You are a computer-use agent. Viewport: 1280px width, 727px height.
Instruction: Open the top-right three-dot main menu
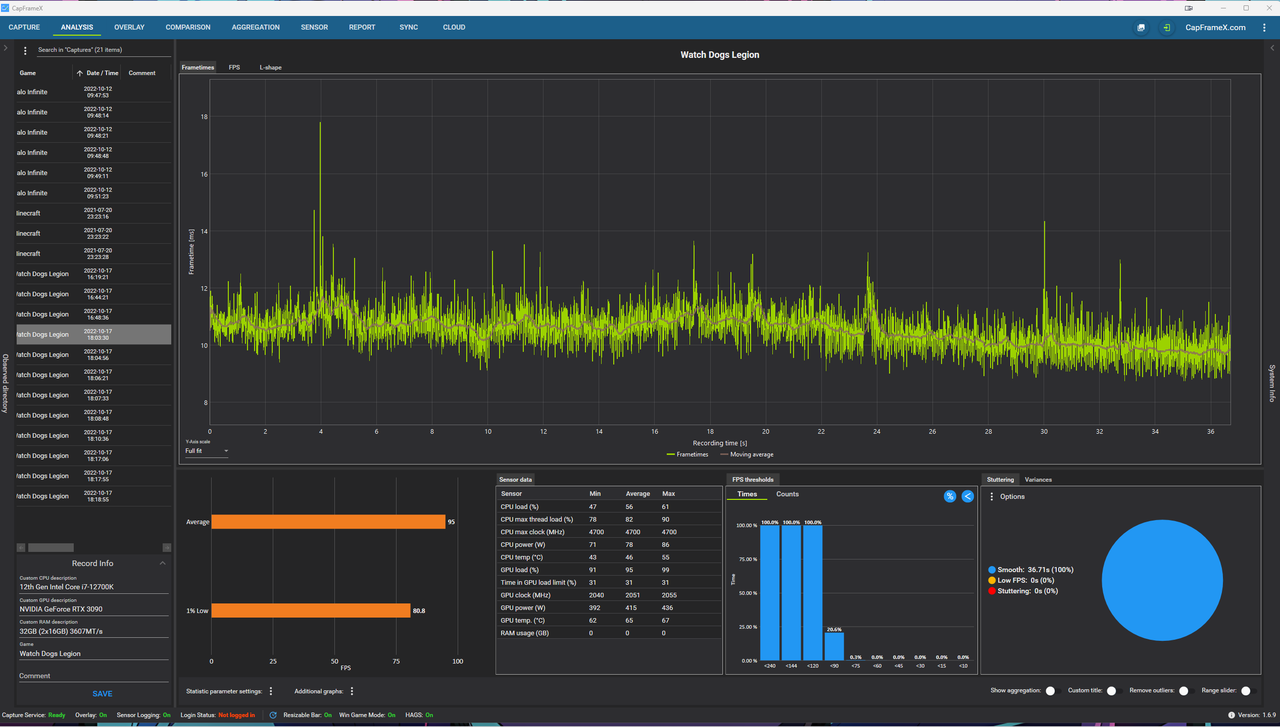click(x=1265, y=28)
